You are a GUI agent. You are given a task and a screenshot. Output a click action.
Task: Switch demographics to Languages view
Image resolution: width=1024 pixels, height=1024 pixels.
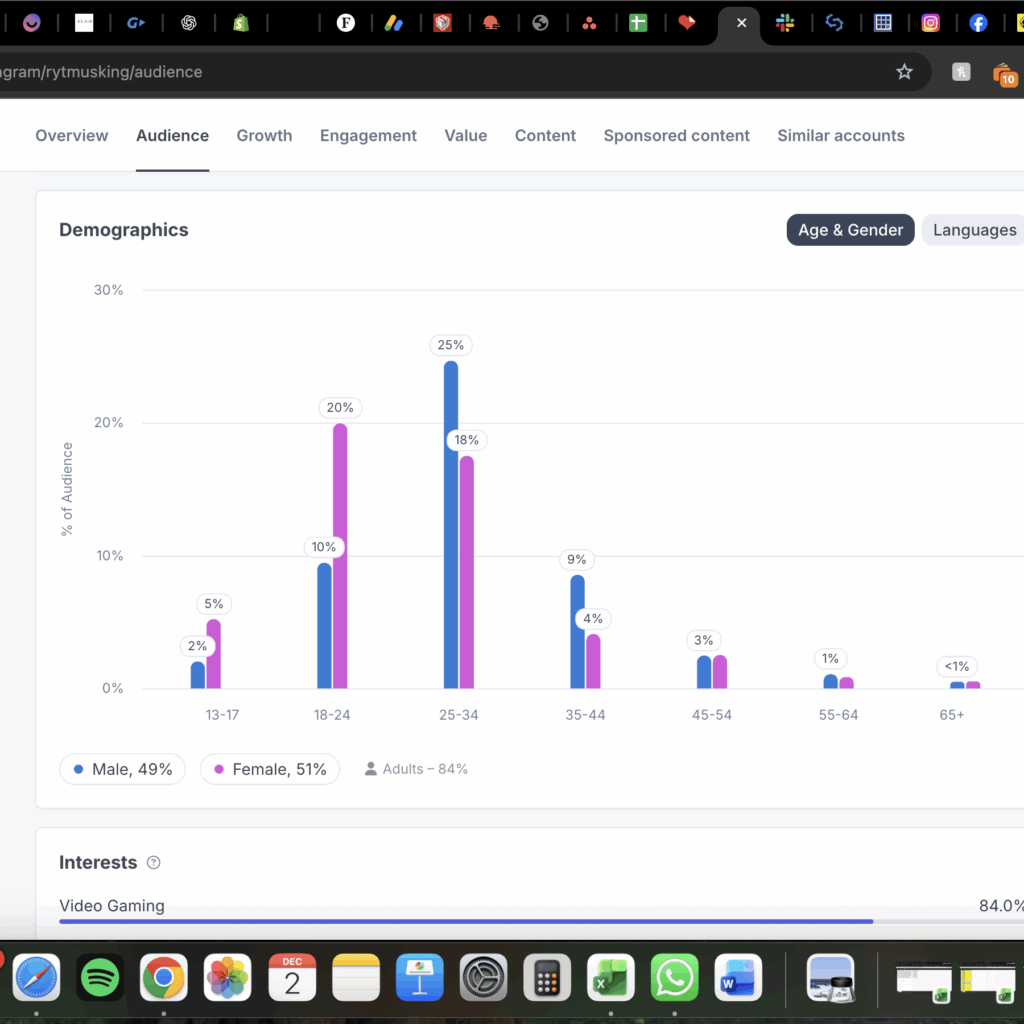pos(974,230)
